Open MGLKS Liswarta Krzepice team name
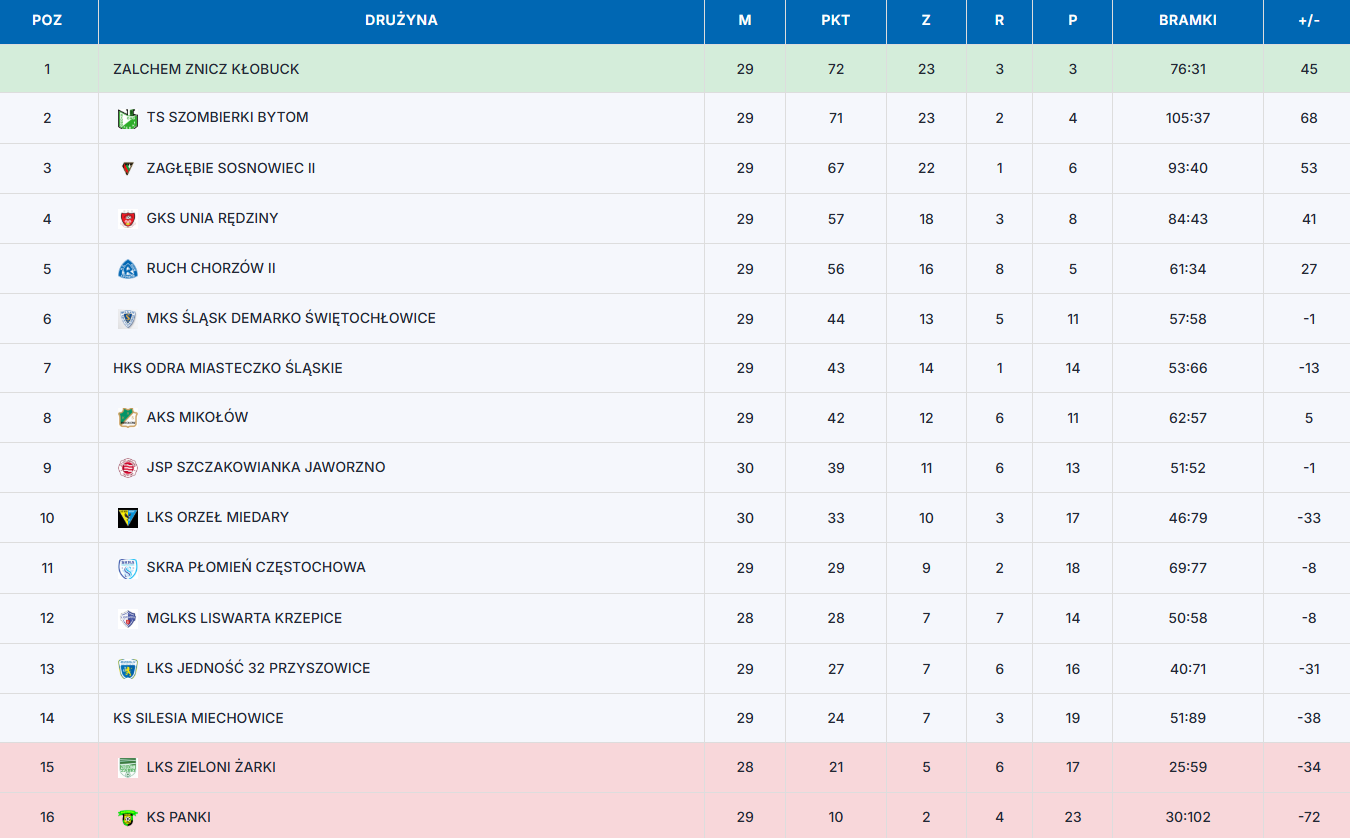The width and height of the screenshot is (1350, 838). coord(244,618)
